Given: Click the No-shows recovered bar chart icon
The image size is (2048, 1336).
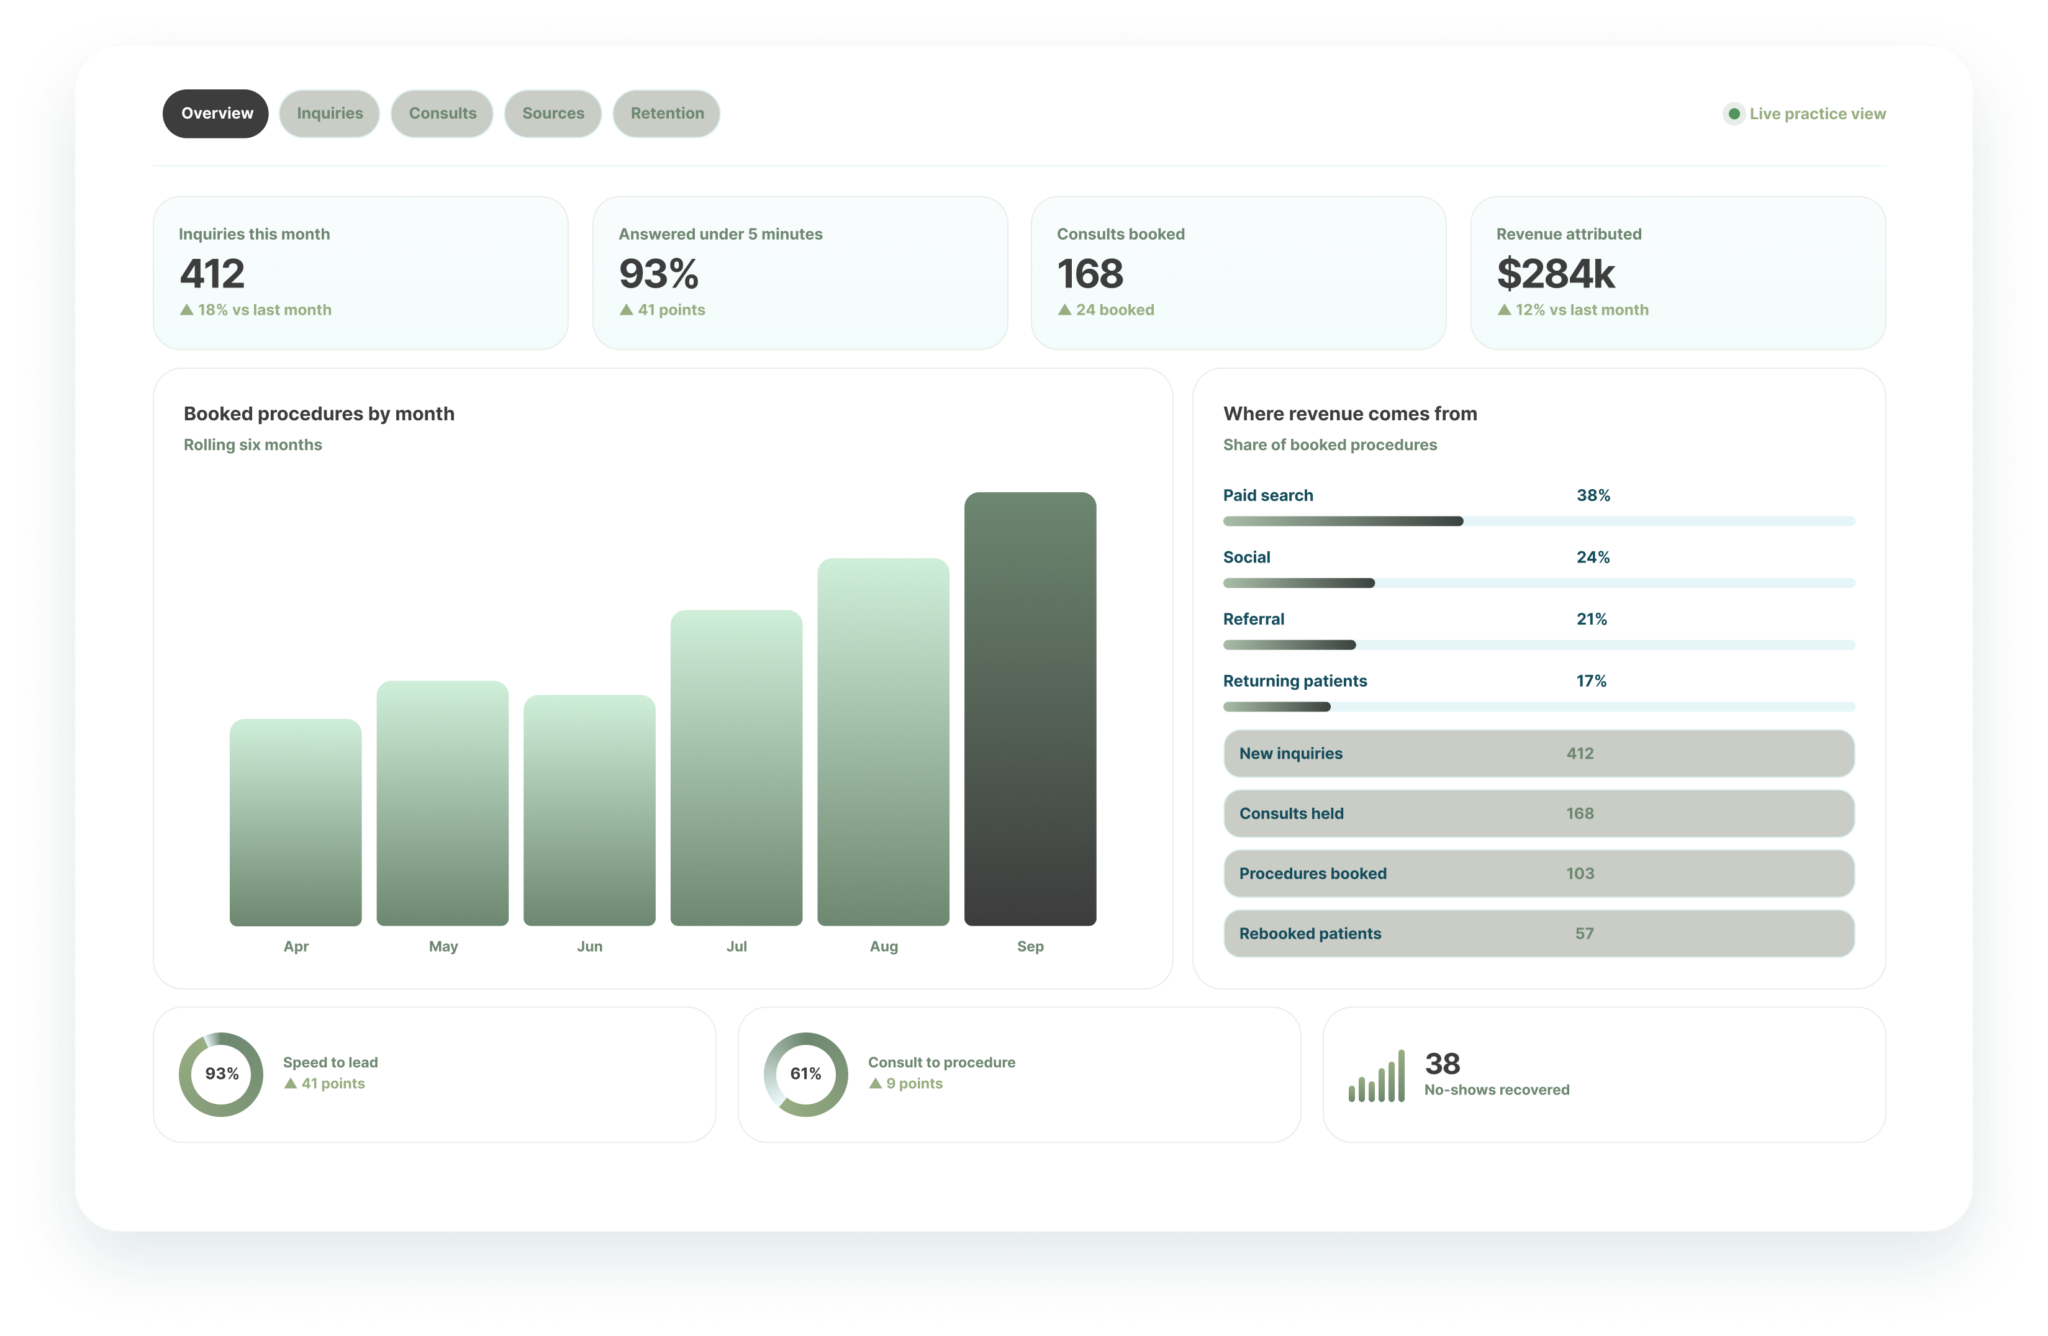Looking at the screenshot, I should (1376, 1076).
